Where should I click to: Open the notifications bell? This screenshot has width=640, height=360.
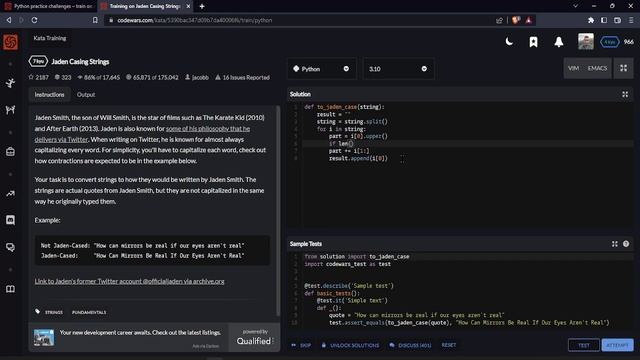coord(559,42)
